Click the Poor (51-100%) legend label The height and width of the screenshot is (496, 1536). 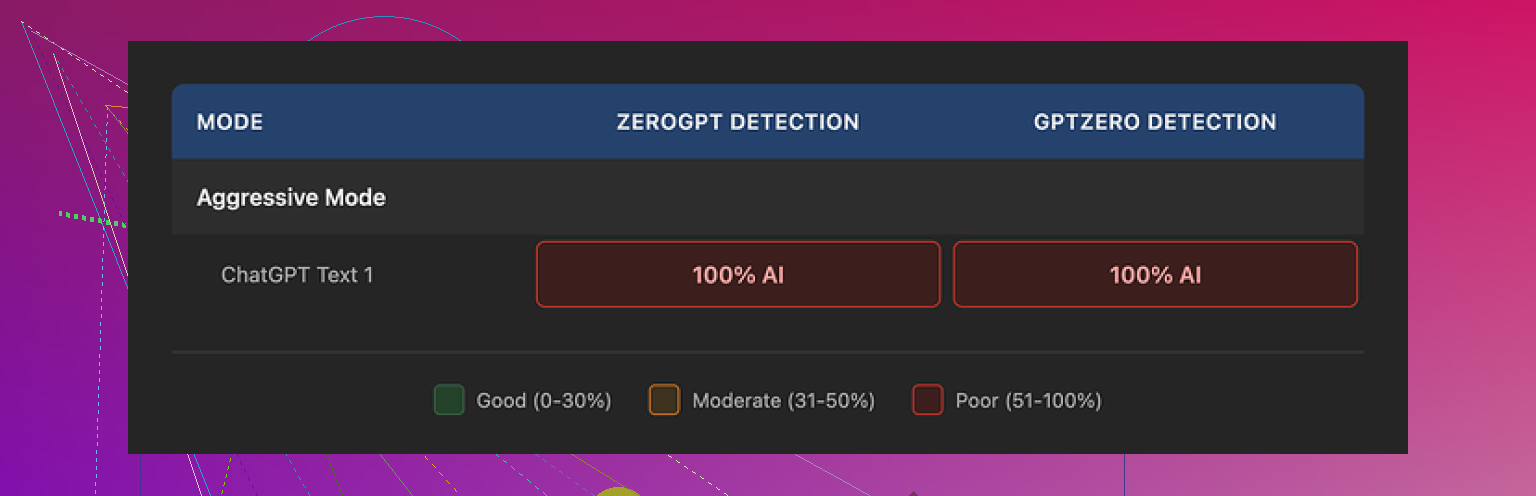pos(1029,401)
